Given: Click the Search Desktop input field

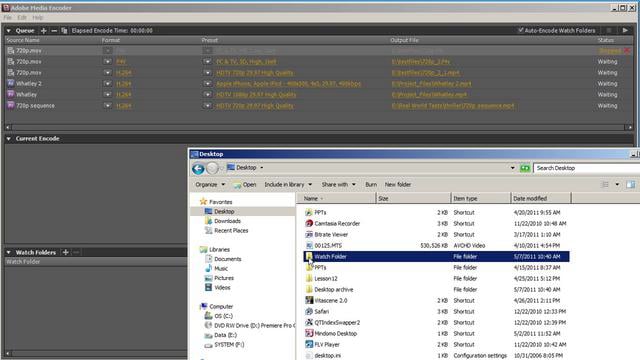Looking at the screenshot, I should pyautogui.click(x=586, y=168).
